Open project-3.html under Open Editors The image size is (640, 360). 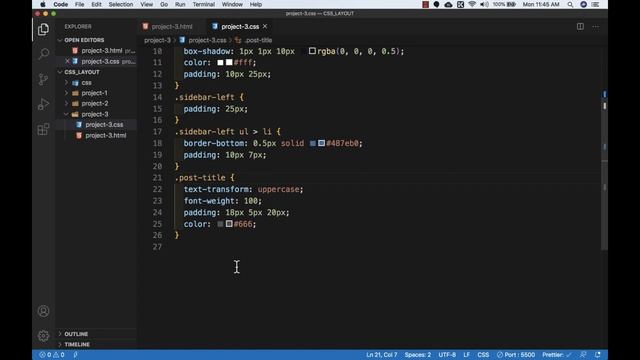(102, 51)
